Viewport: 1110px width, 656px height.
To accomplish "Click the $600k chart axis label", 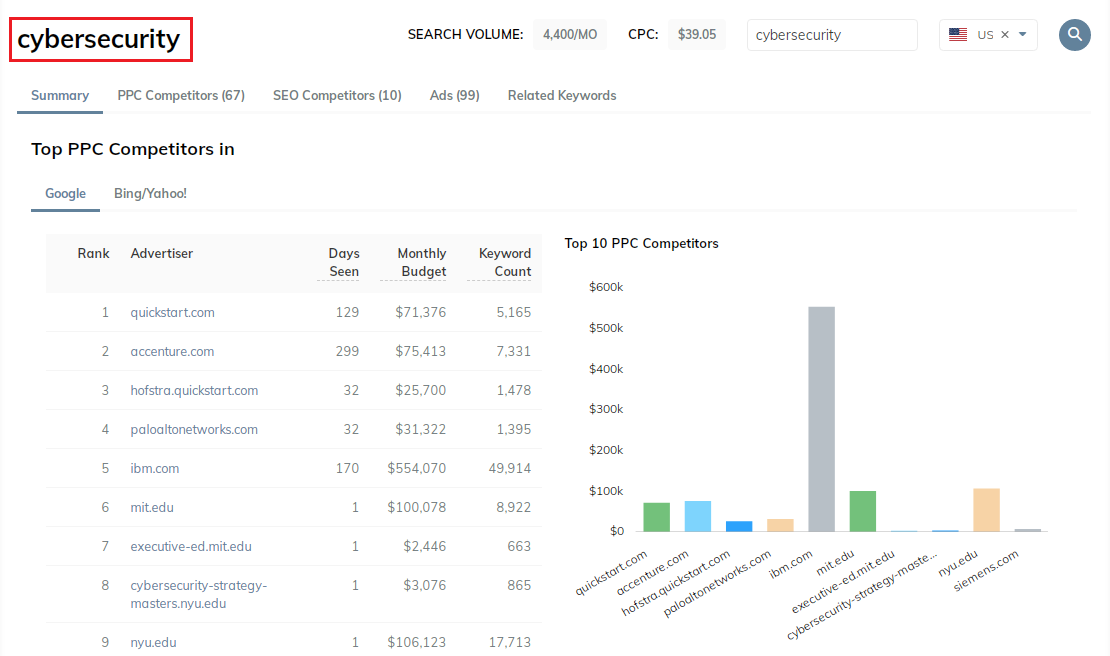I will coord(606,287).
